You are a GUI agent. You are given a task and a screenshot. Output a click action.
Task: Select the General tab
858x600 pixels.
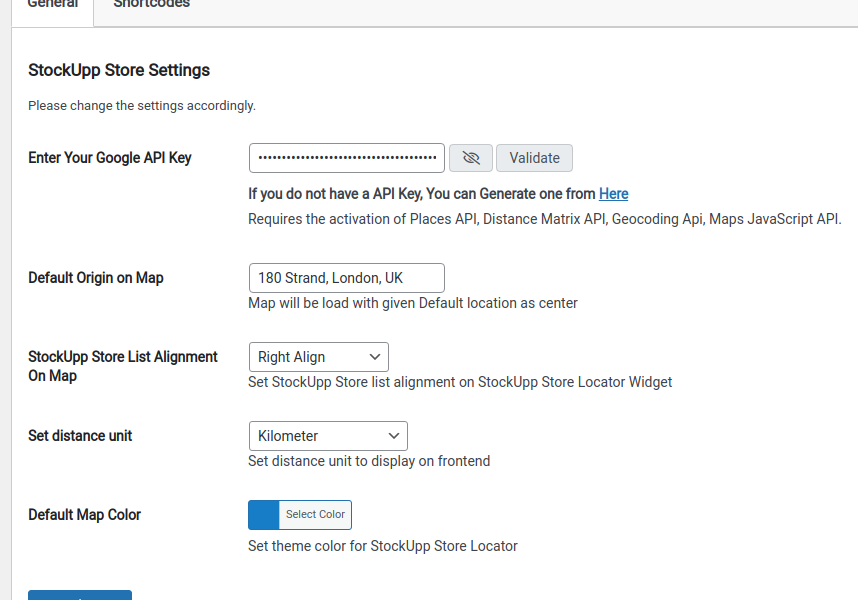pyautogui.click(x=52, y=5)
